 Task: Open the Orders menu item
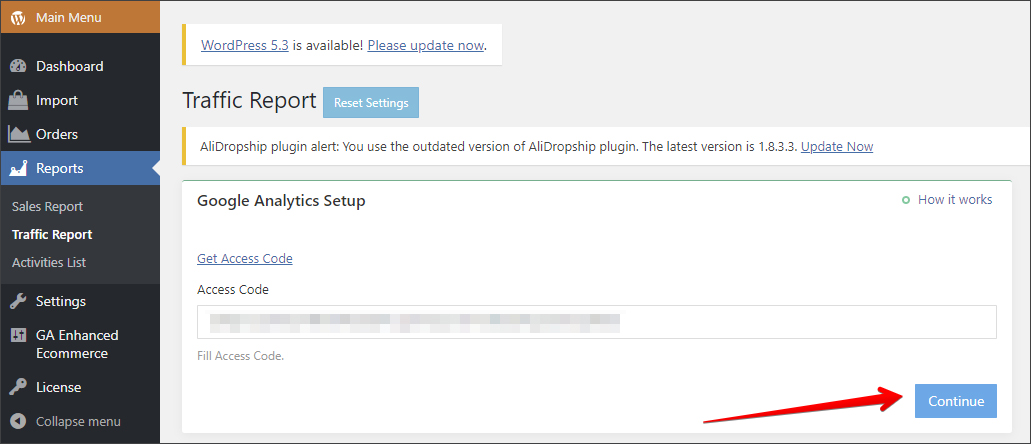coord(80,134)
